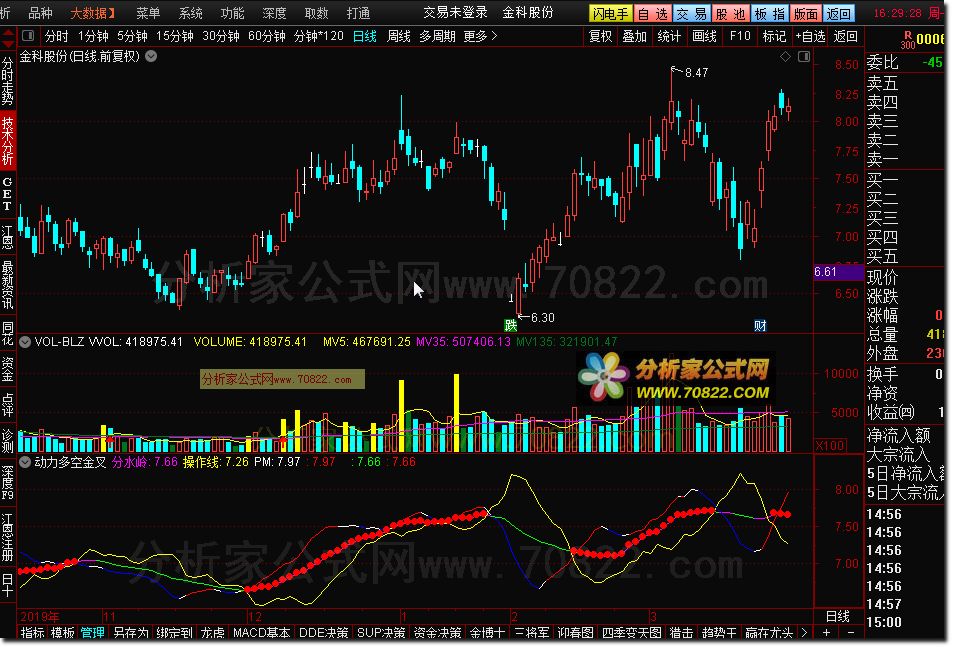
Task: Open the 系统 menu
Action: pos(190,13)
